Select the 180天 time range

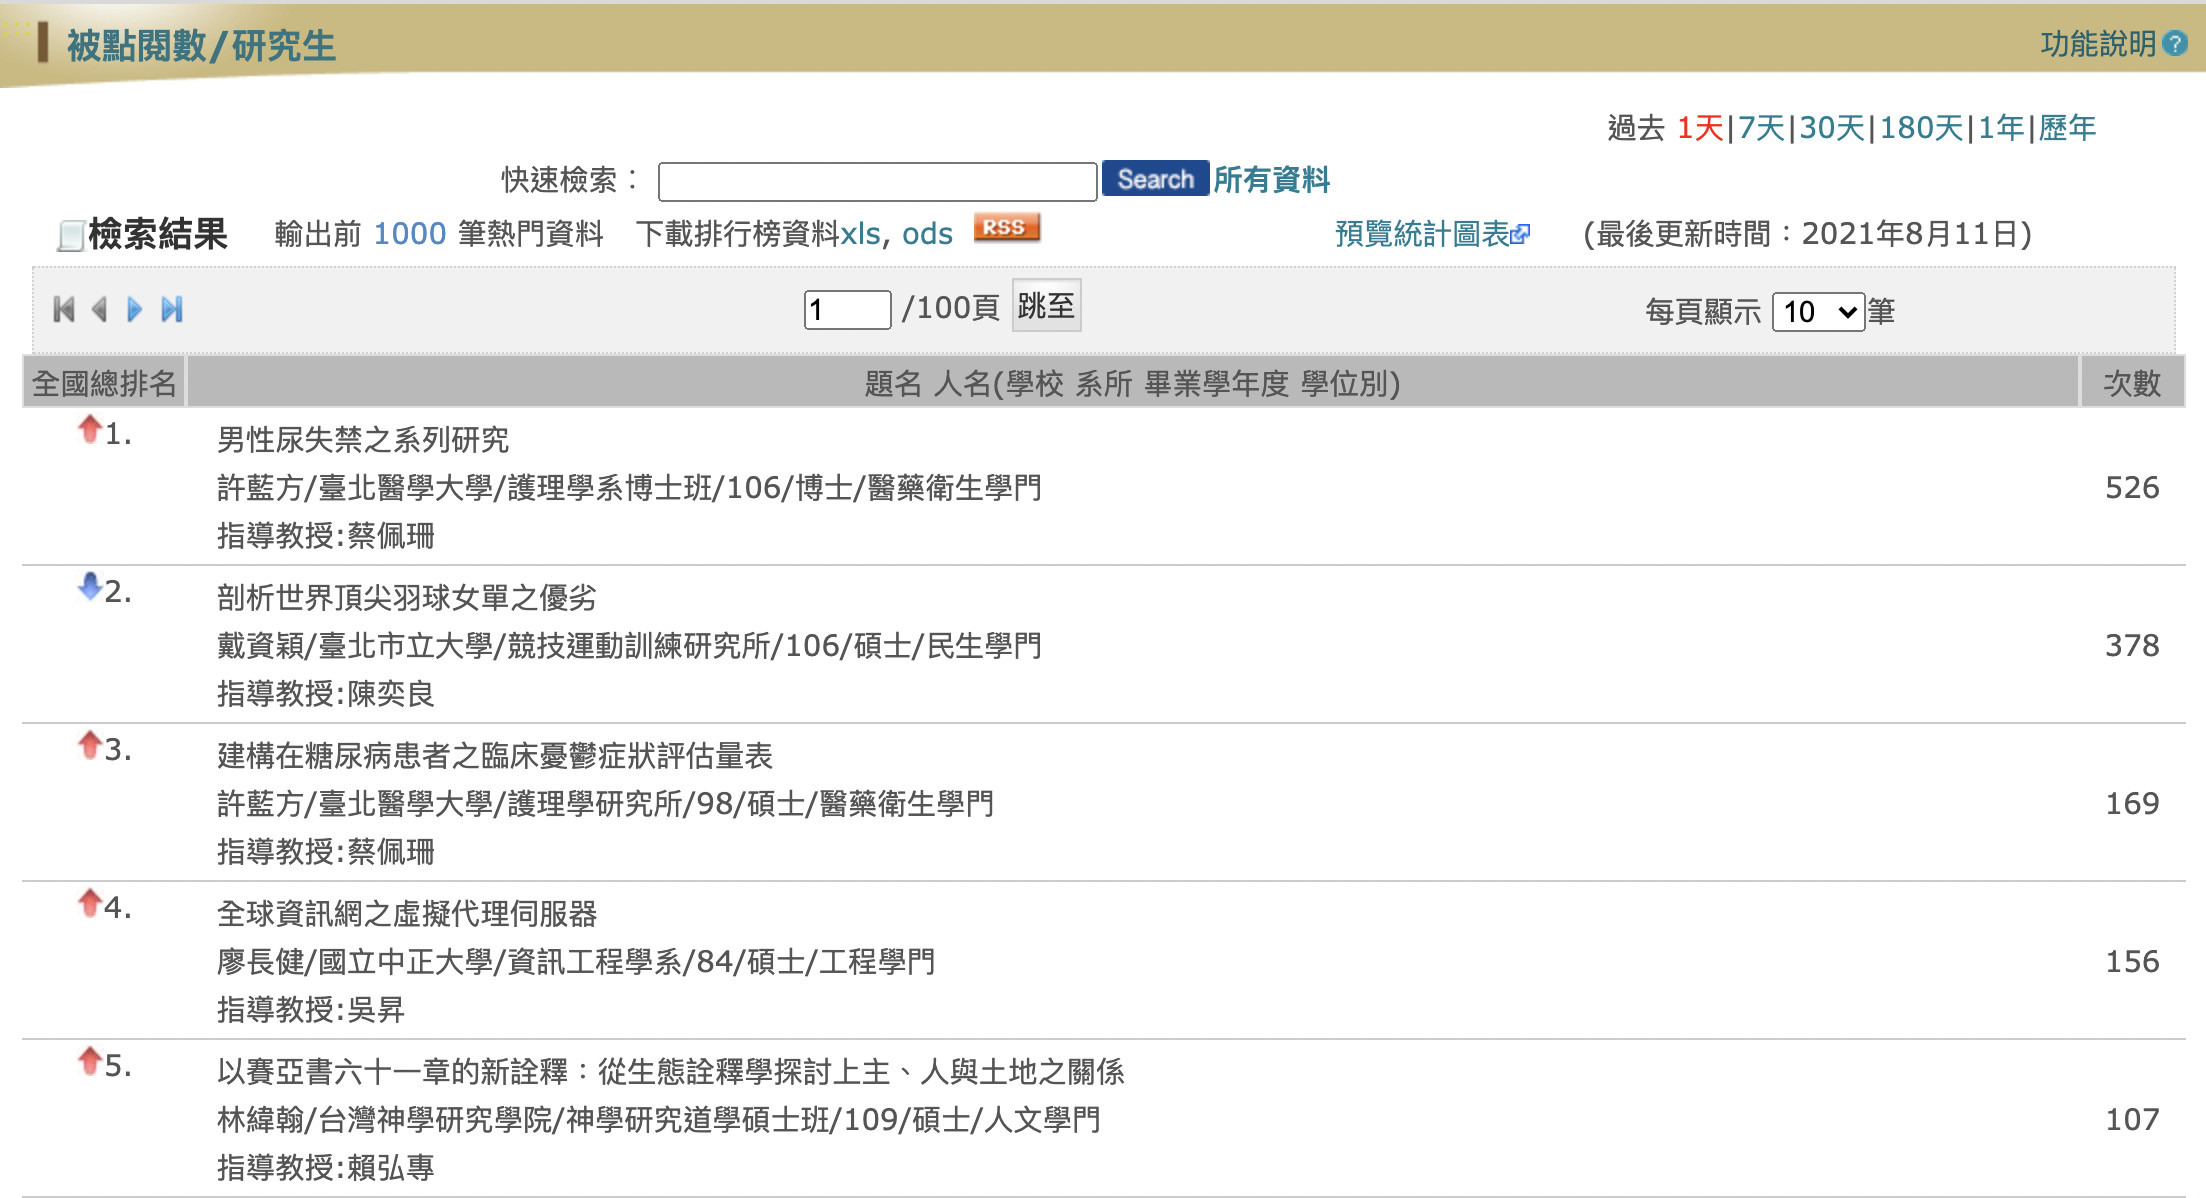pyautogui.click(x=1921, y=128)
